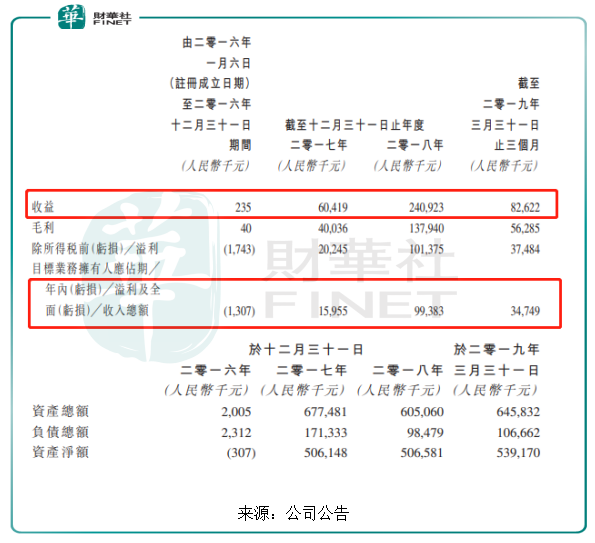Screen dimensions: 595x543
Task: Click the (307) net assets value
Action: point(241,453)
